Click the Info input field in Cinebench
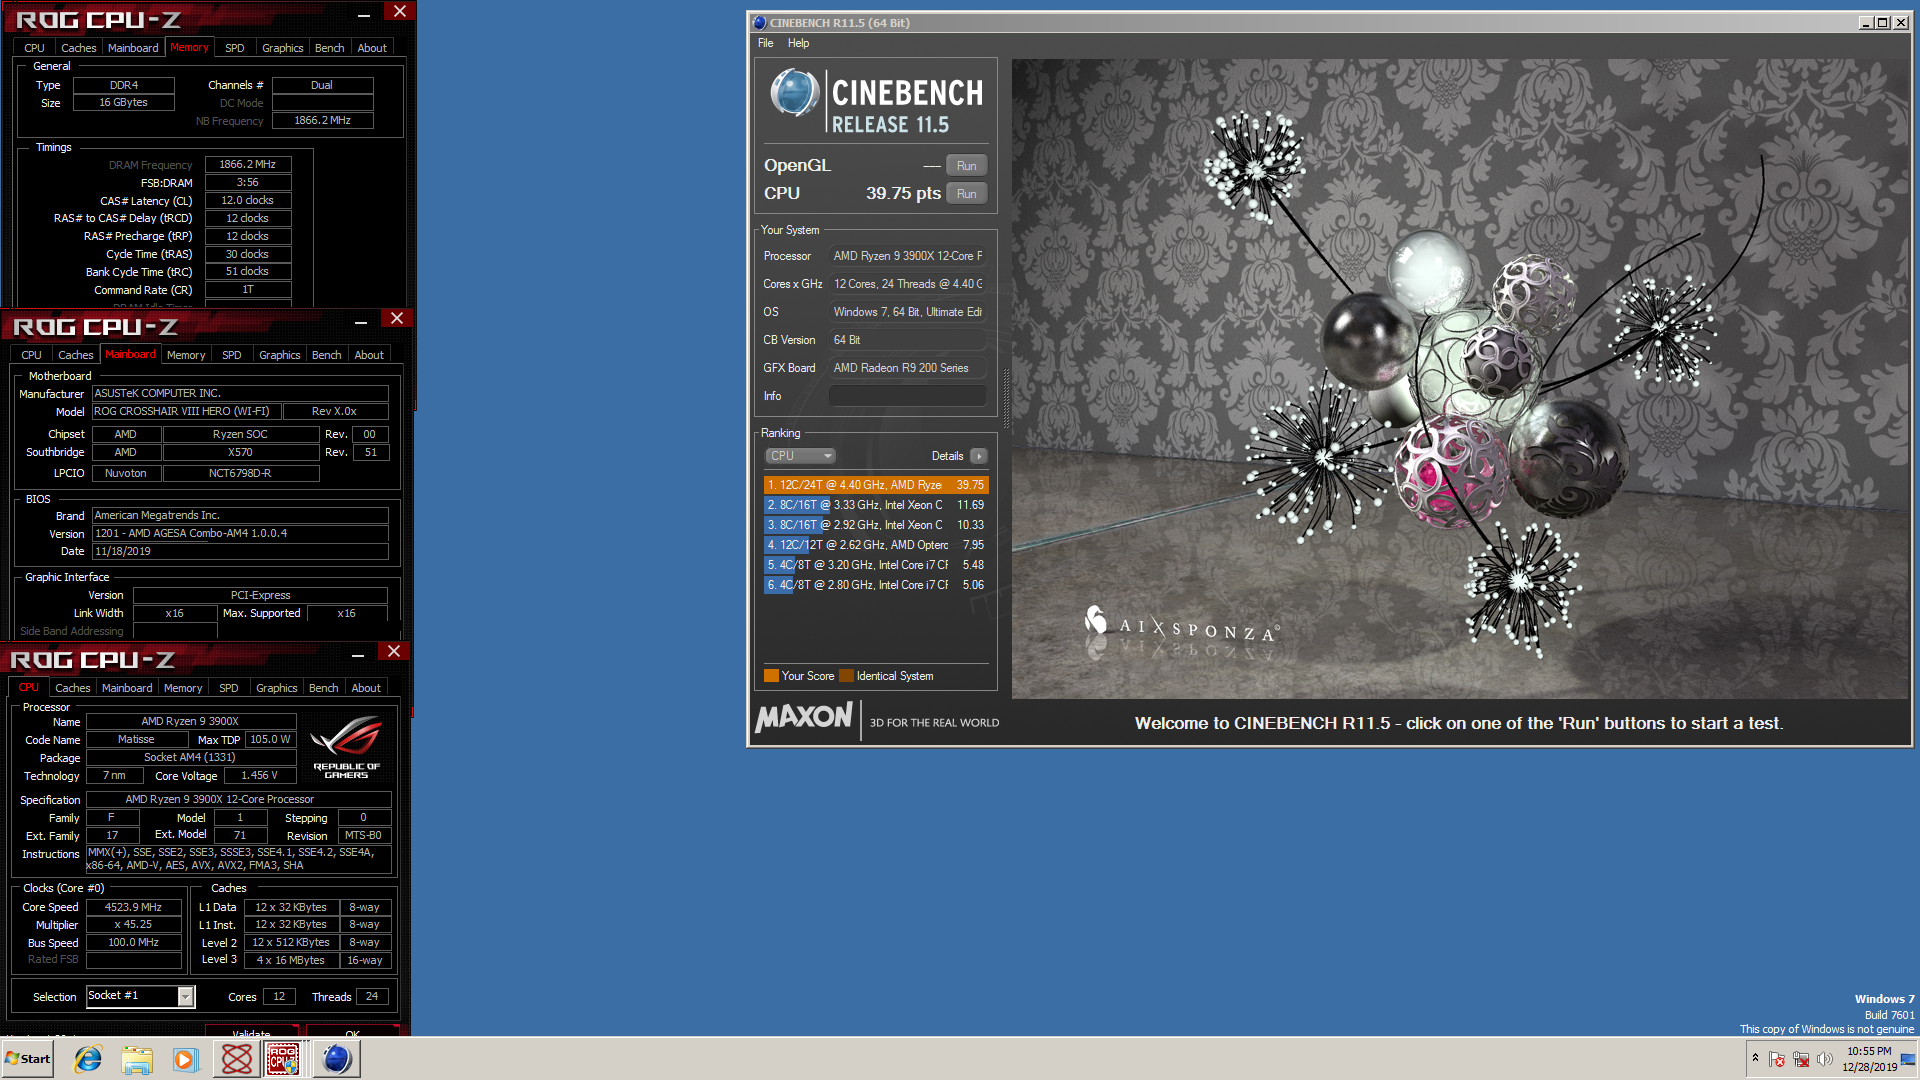Screen dimensions: 1920x1080 908,396
